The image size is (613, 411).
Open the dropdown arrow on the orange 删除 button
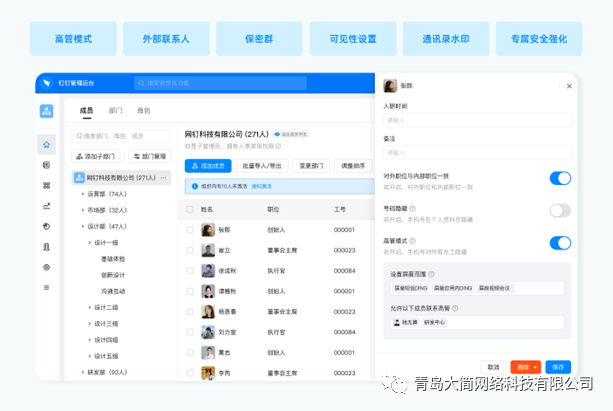535,367
